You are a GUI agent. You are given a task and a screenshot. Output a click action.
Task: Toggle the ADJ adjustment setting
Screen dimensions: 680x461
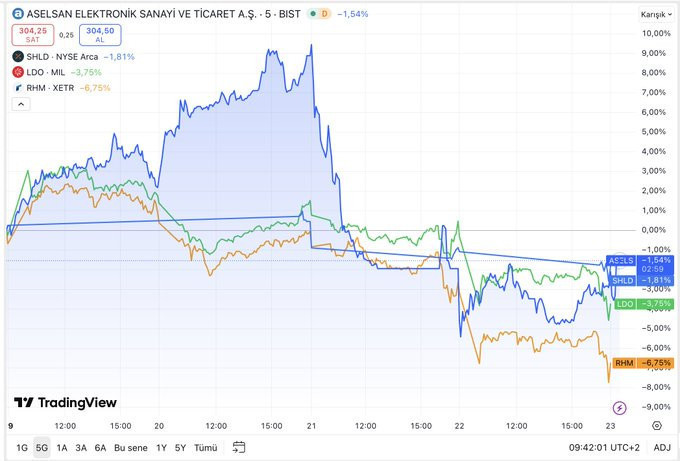[662, 447]
